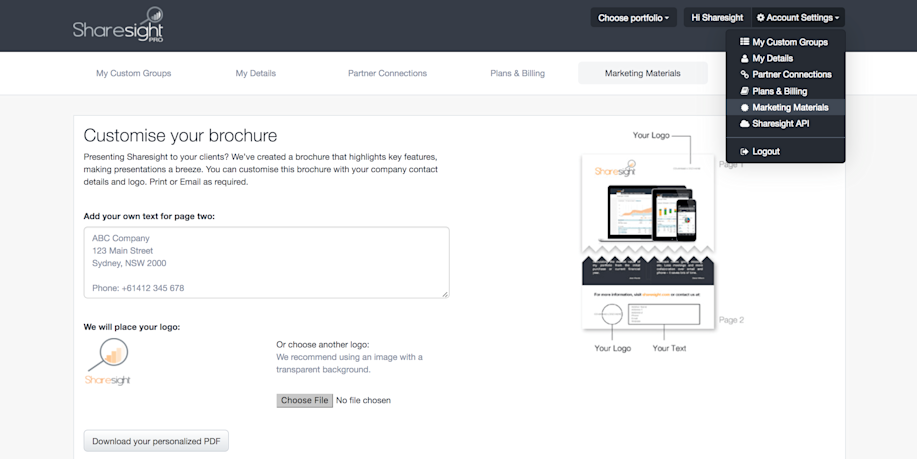Click the 'Or choose another logo:' text
This screenshot has height=459, width=917.
(x=323, y=344)
